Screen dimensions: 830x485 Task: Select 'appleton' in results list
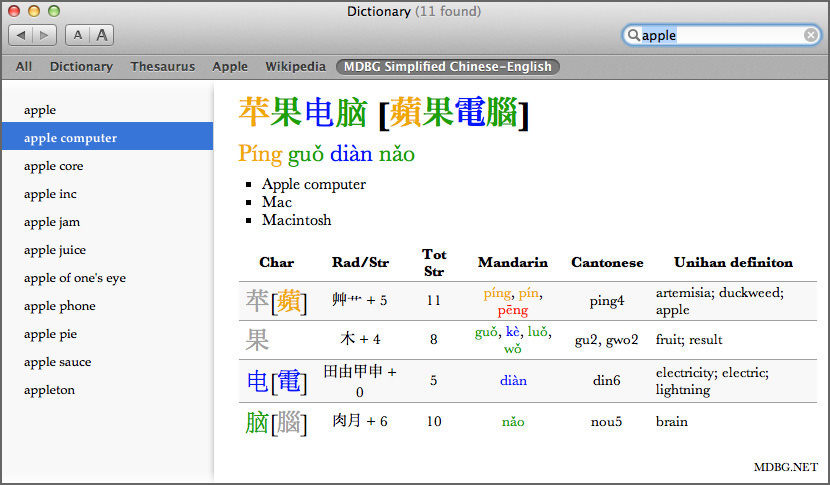coord(107,390)
